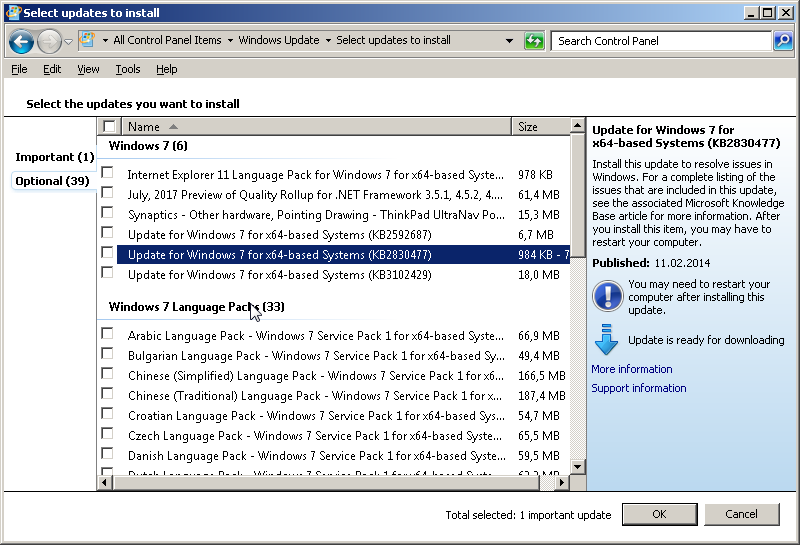Viewport: 800px width, 545px height.
Task: Check Synaptics ThinkPad UltraNav update
Action: (x=107, y=212)
